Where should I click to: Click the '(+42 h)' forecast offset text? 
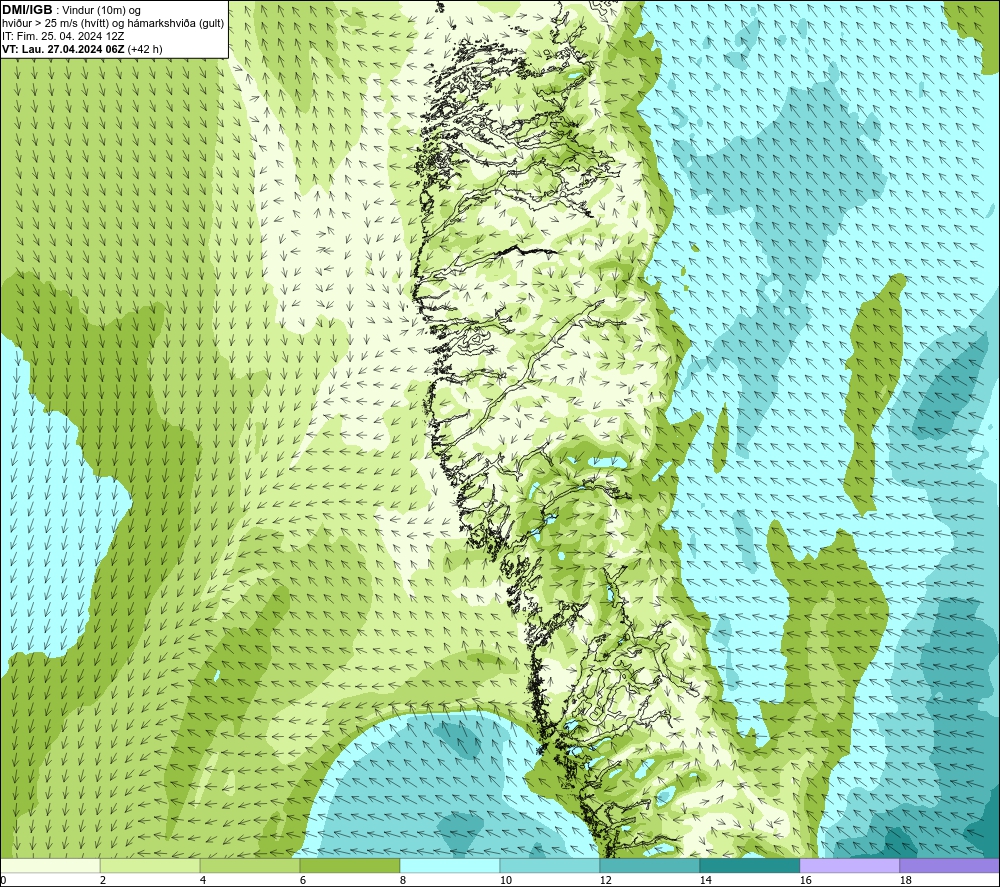145,49
